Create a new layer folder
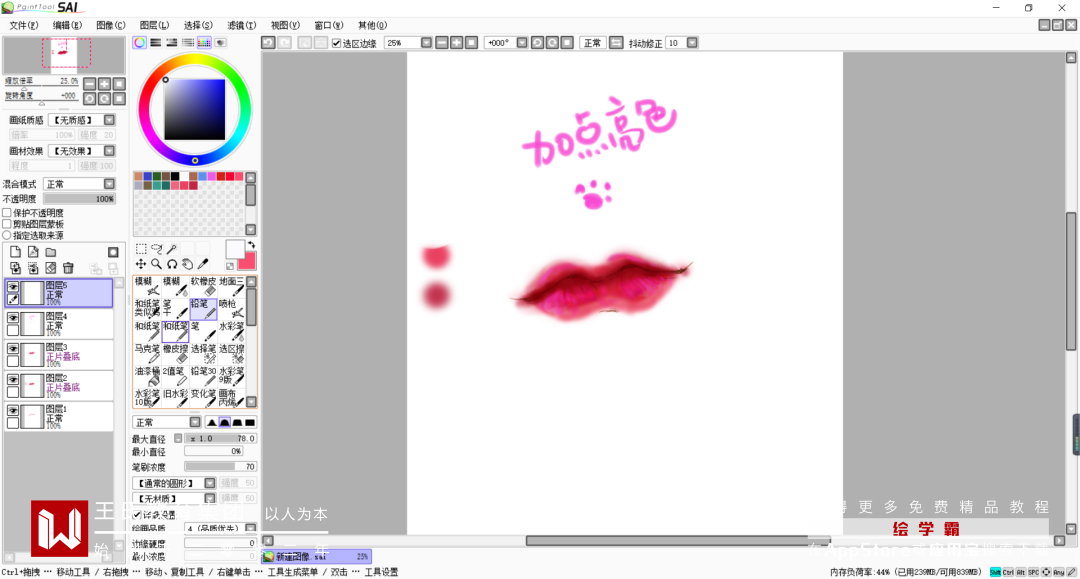The image size is (1080, 579). click(51, 252)
